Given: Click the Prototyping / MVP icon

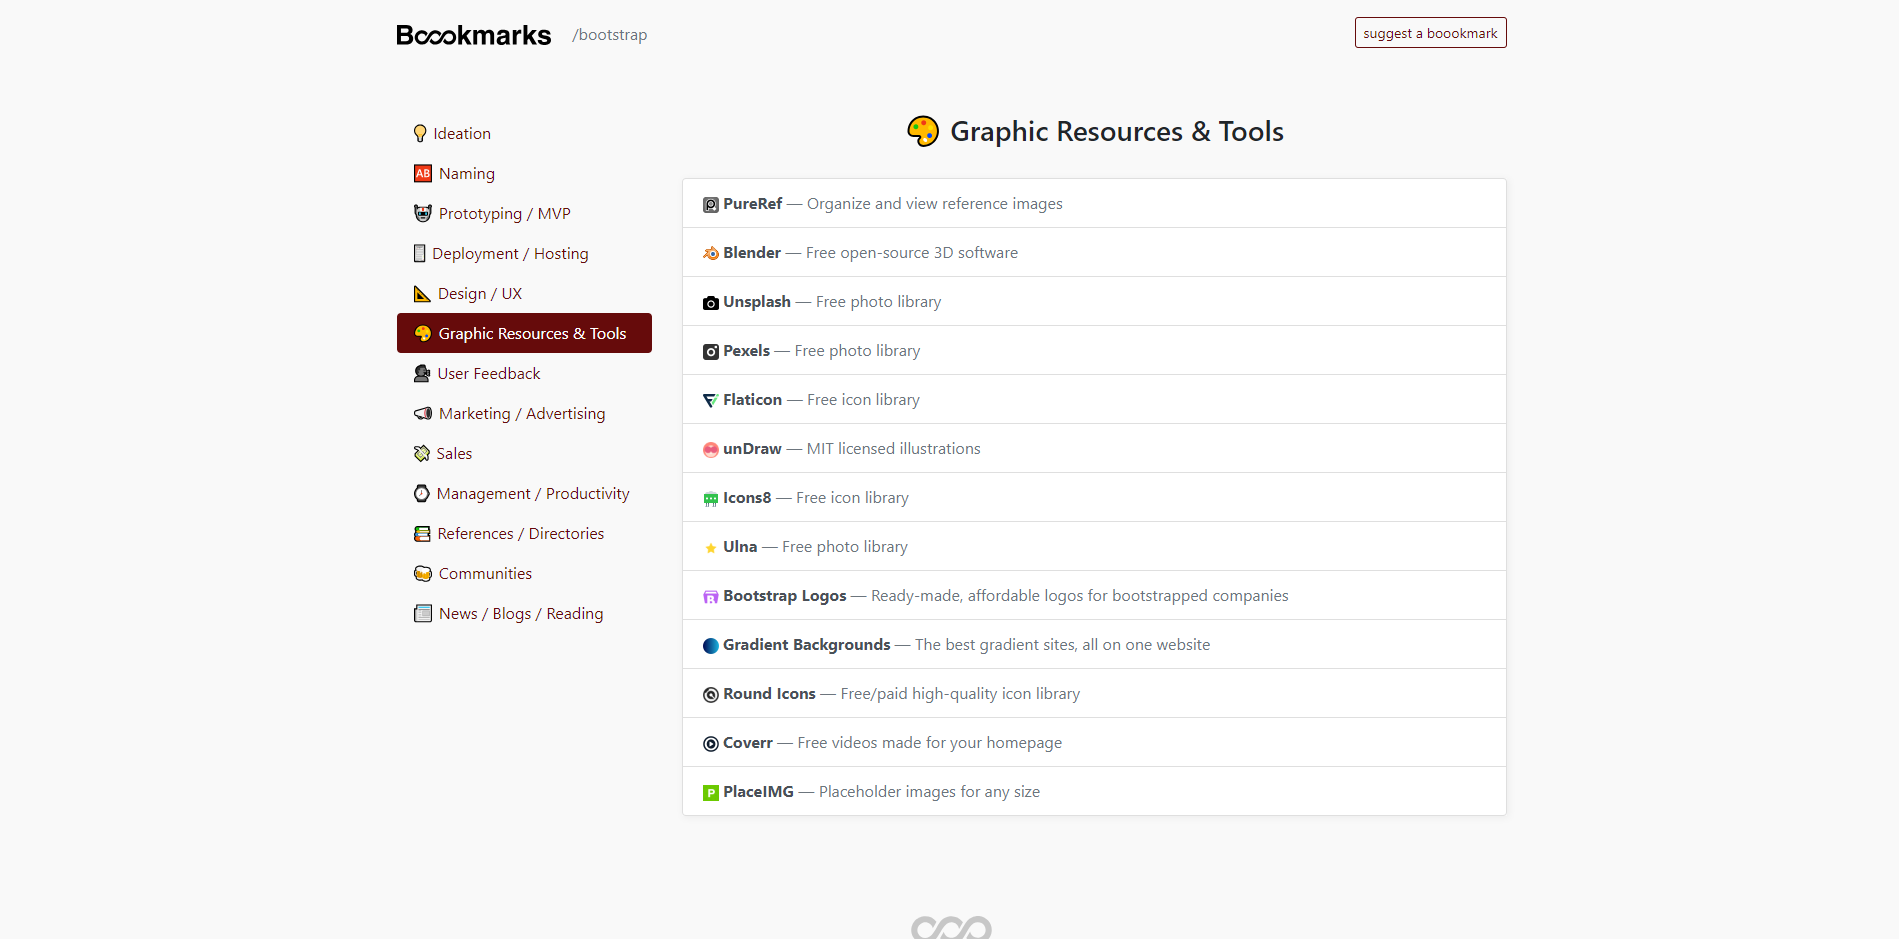Looking at the screenshot, I should point(423,213).
